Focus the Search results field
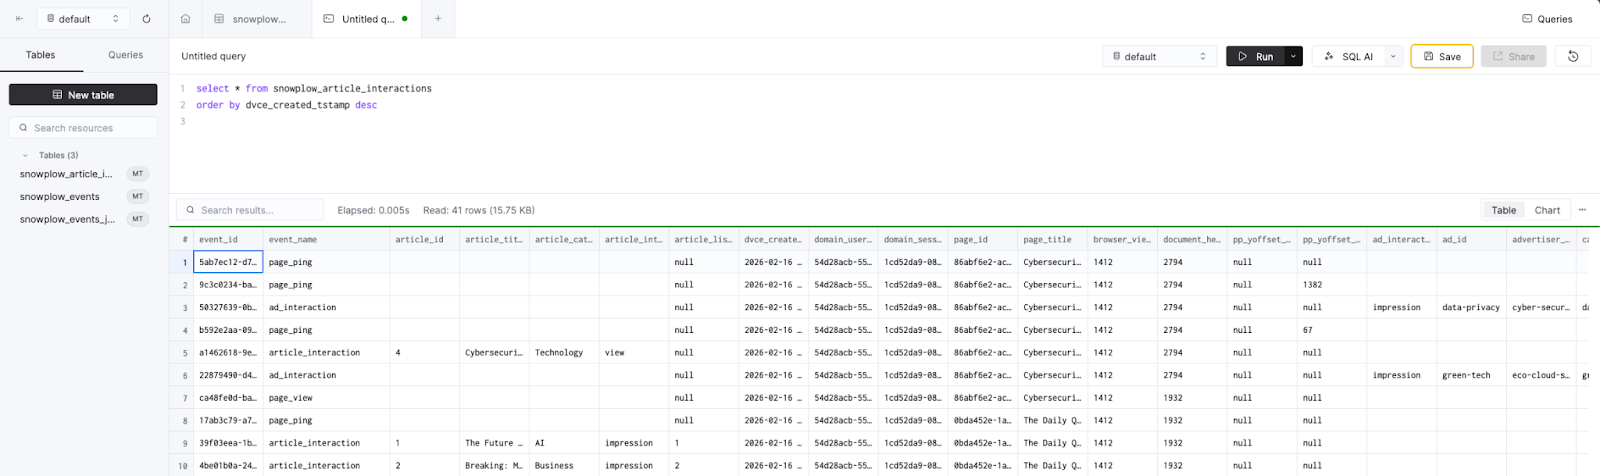The image size is (1600, 476). [250, 210]
